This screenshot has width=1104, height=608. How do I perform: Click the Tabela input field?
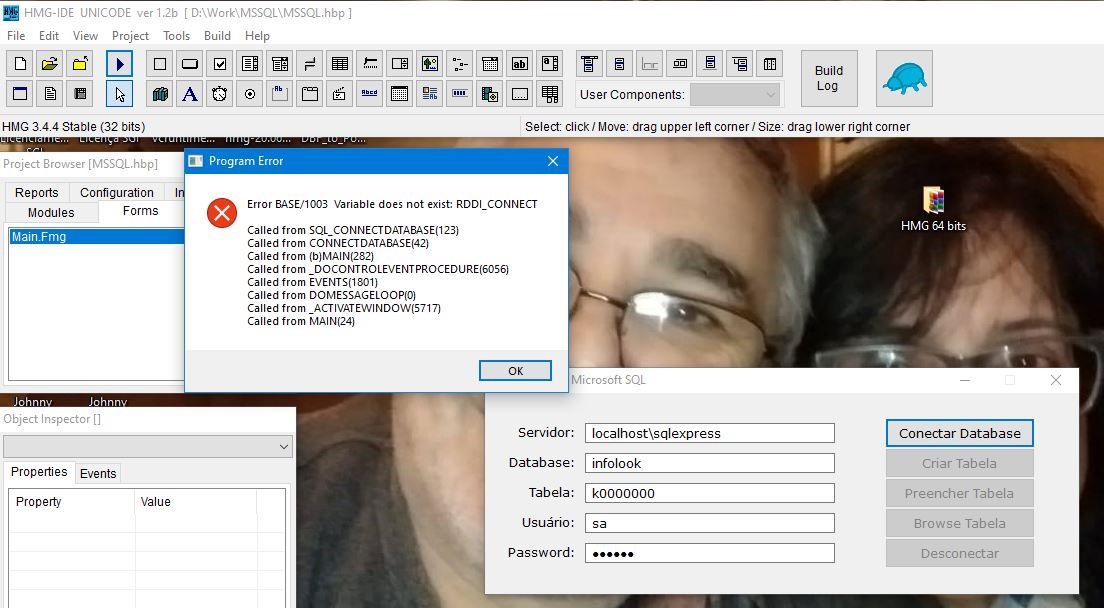click(710, 493)
